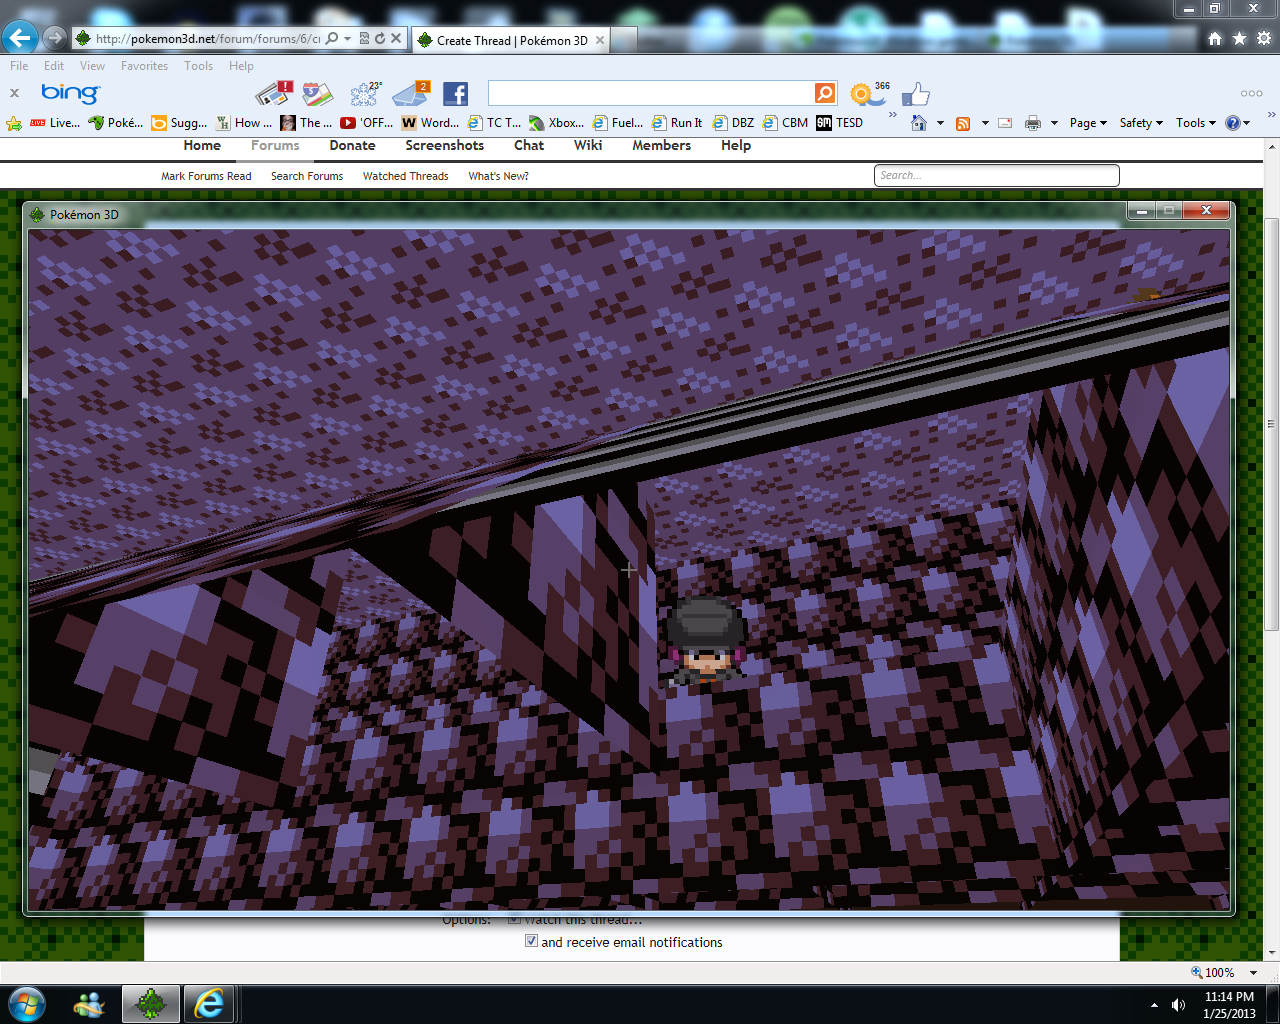Open the IE settings gear icon
The image size is (1280, 1024).
(x=1263, y=39)
